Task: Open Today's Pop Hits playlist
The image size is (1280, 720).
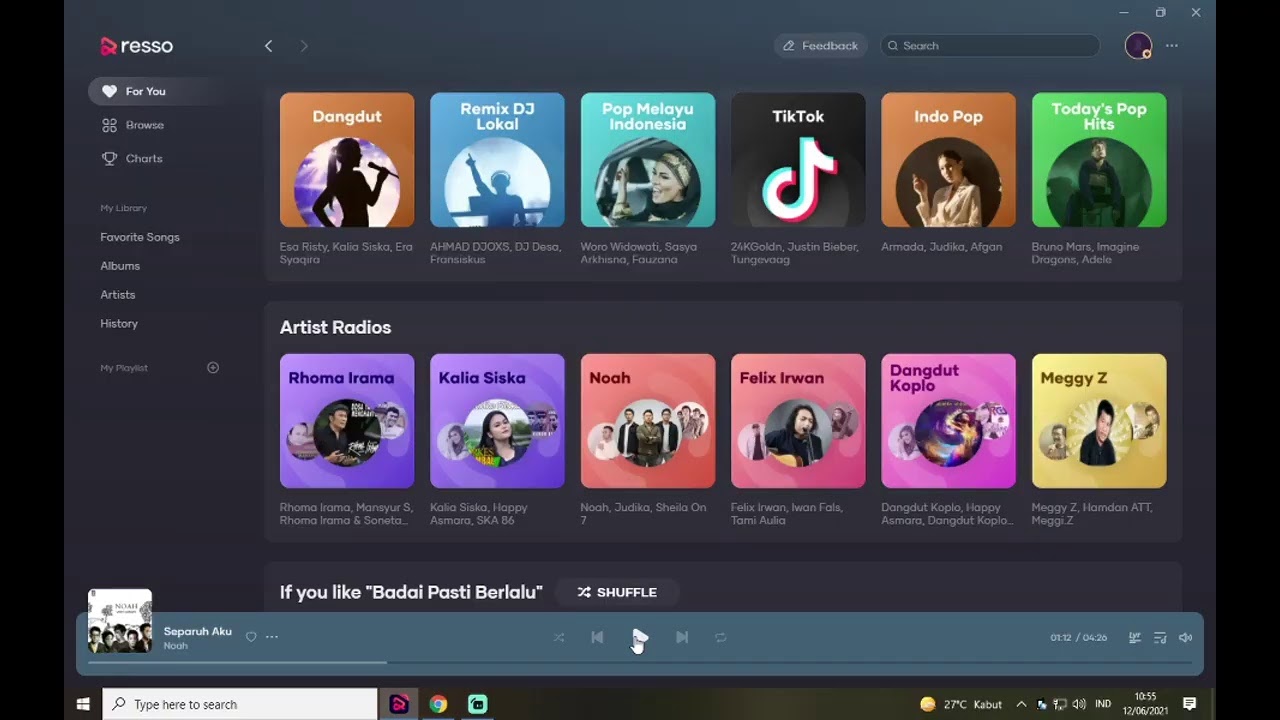Action: (x=1099, y=160)
